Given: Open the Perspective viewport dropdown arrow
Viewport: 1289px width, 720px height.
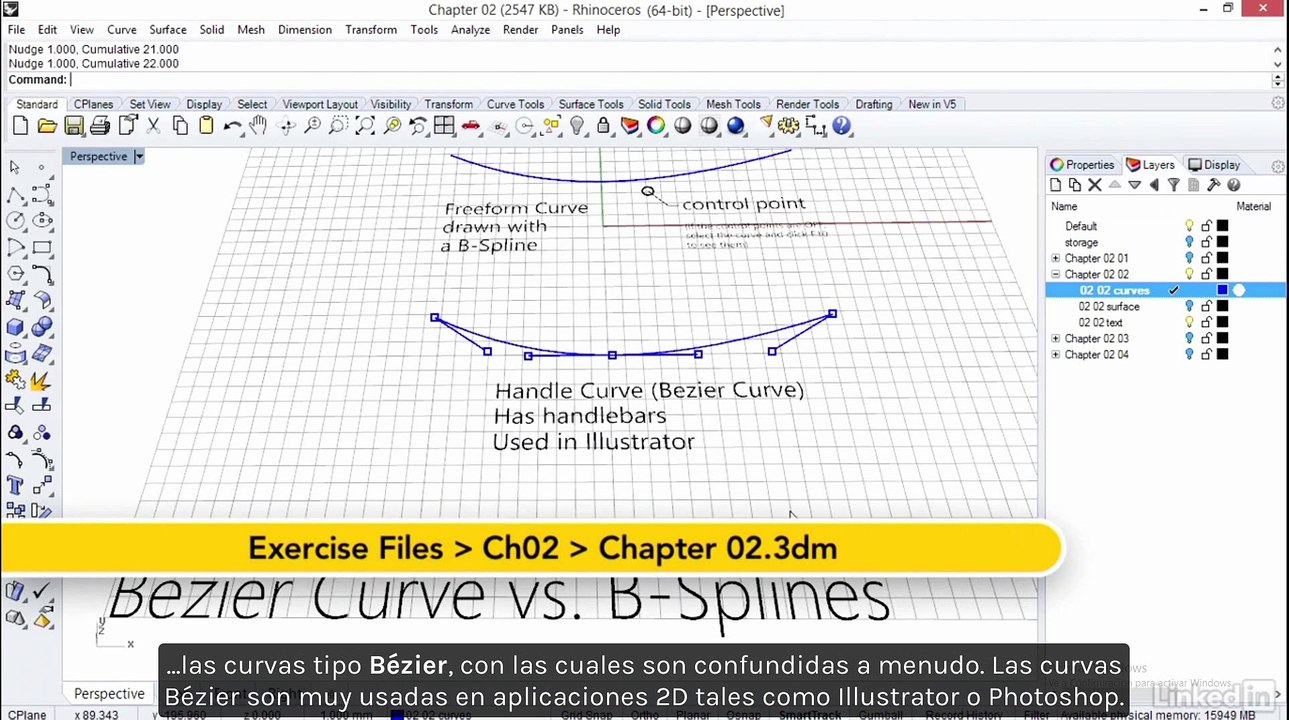Looking at the screenshot, I should tap(139, 156).
